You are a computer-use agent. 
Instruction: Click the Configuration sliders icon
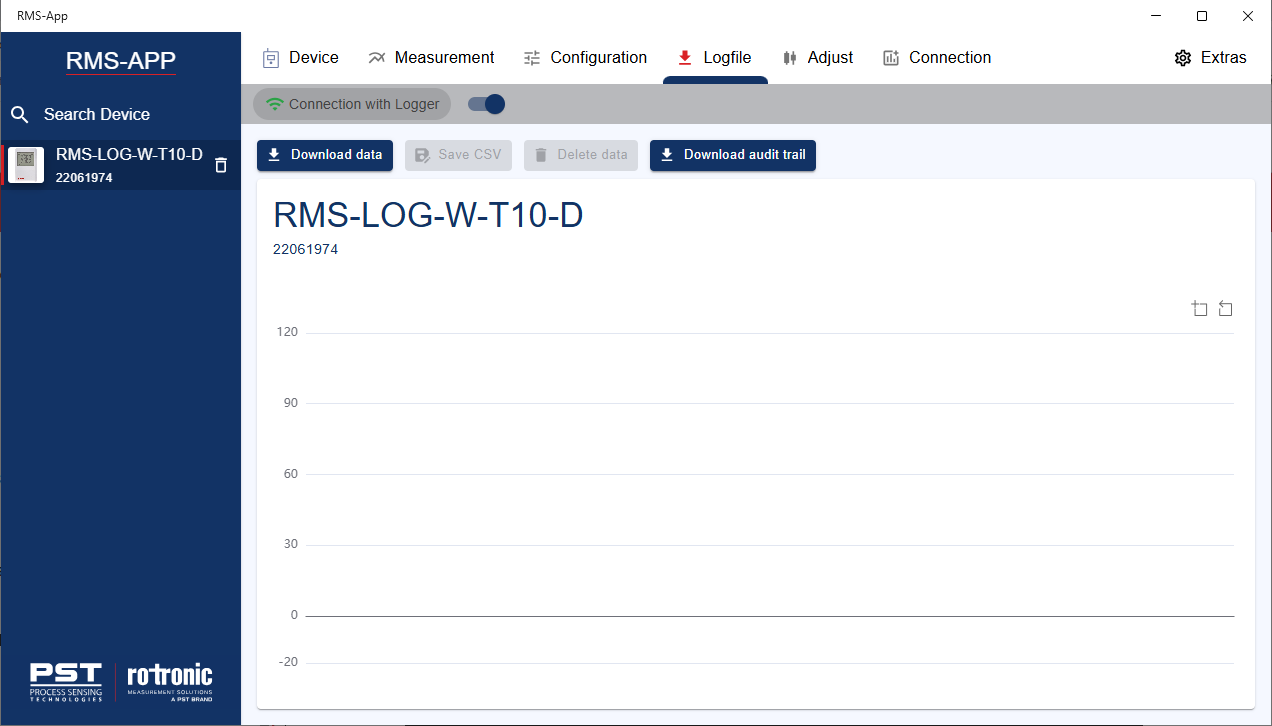click(x=532, y=58)
